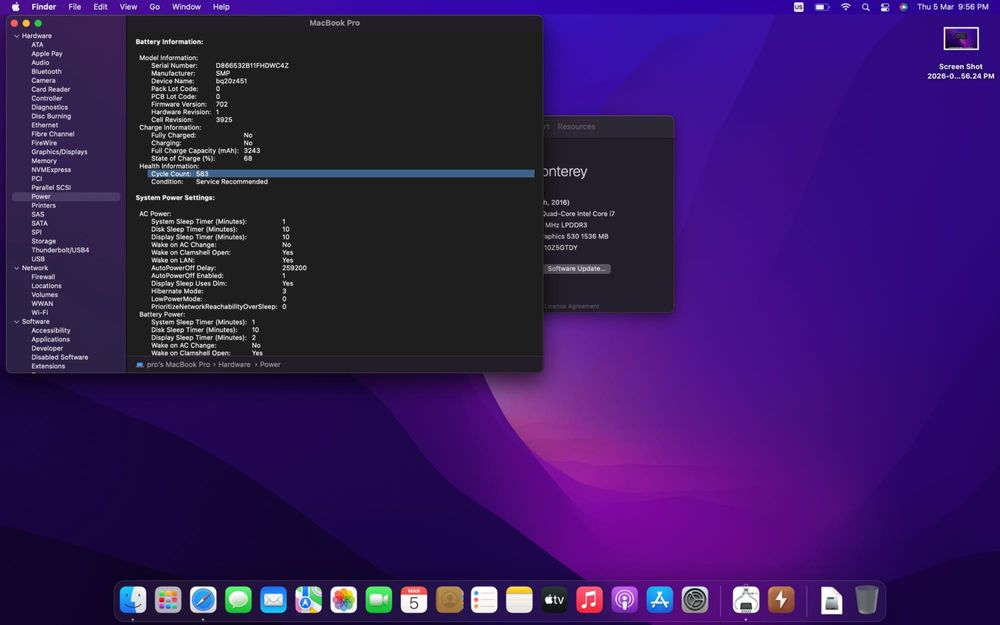Viewport: 1000px width, 625px height.
Task: Collapse the Network tree section
Action: coord(16,268)
